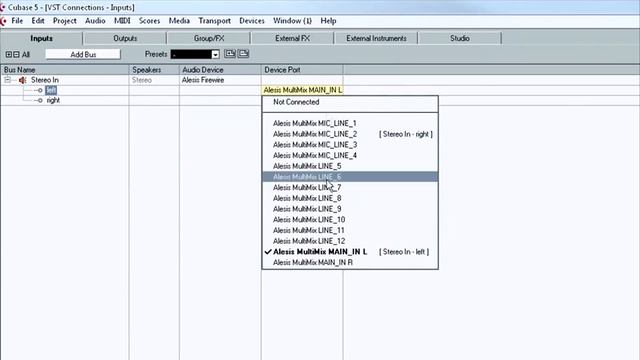This screenshot has width=640, height=360.
Task: Click the Bus Name column header
Action: (64, 70)
